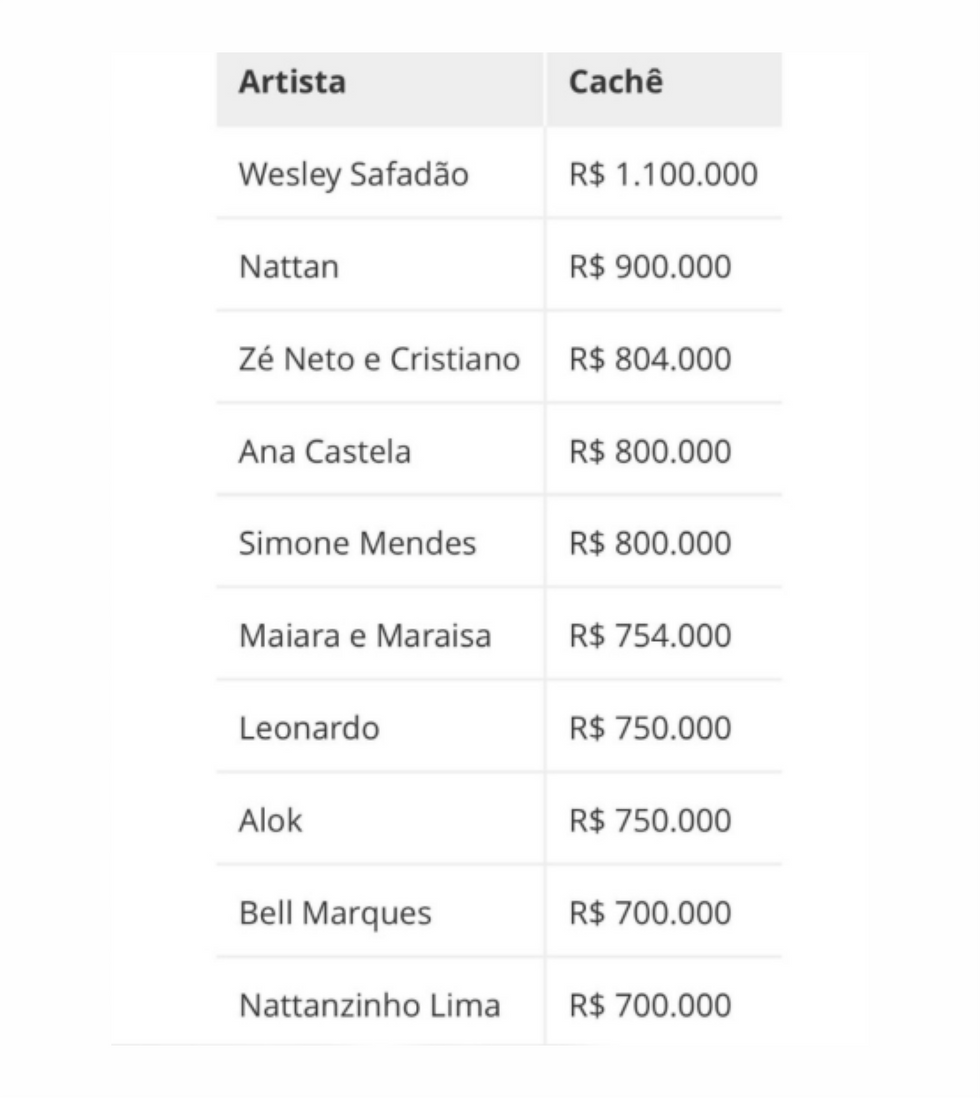Click the Cachê column header
980x1098 pixels.
616,83
